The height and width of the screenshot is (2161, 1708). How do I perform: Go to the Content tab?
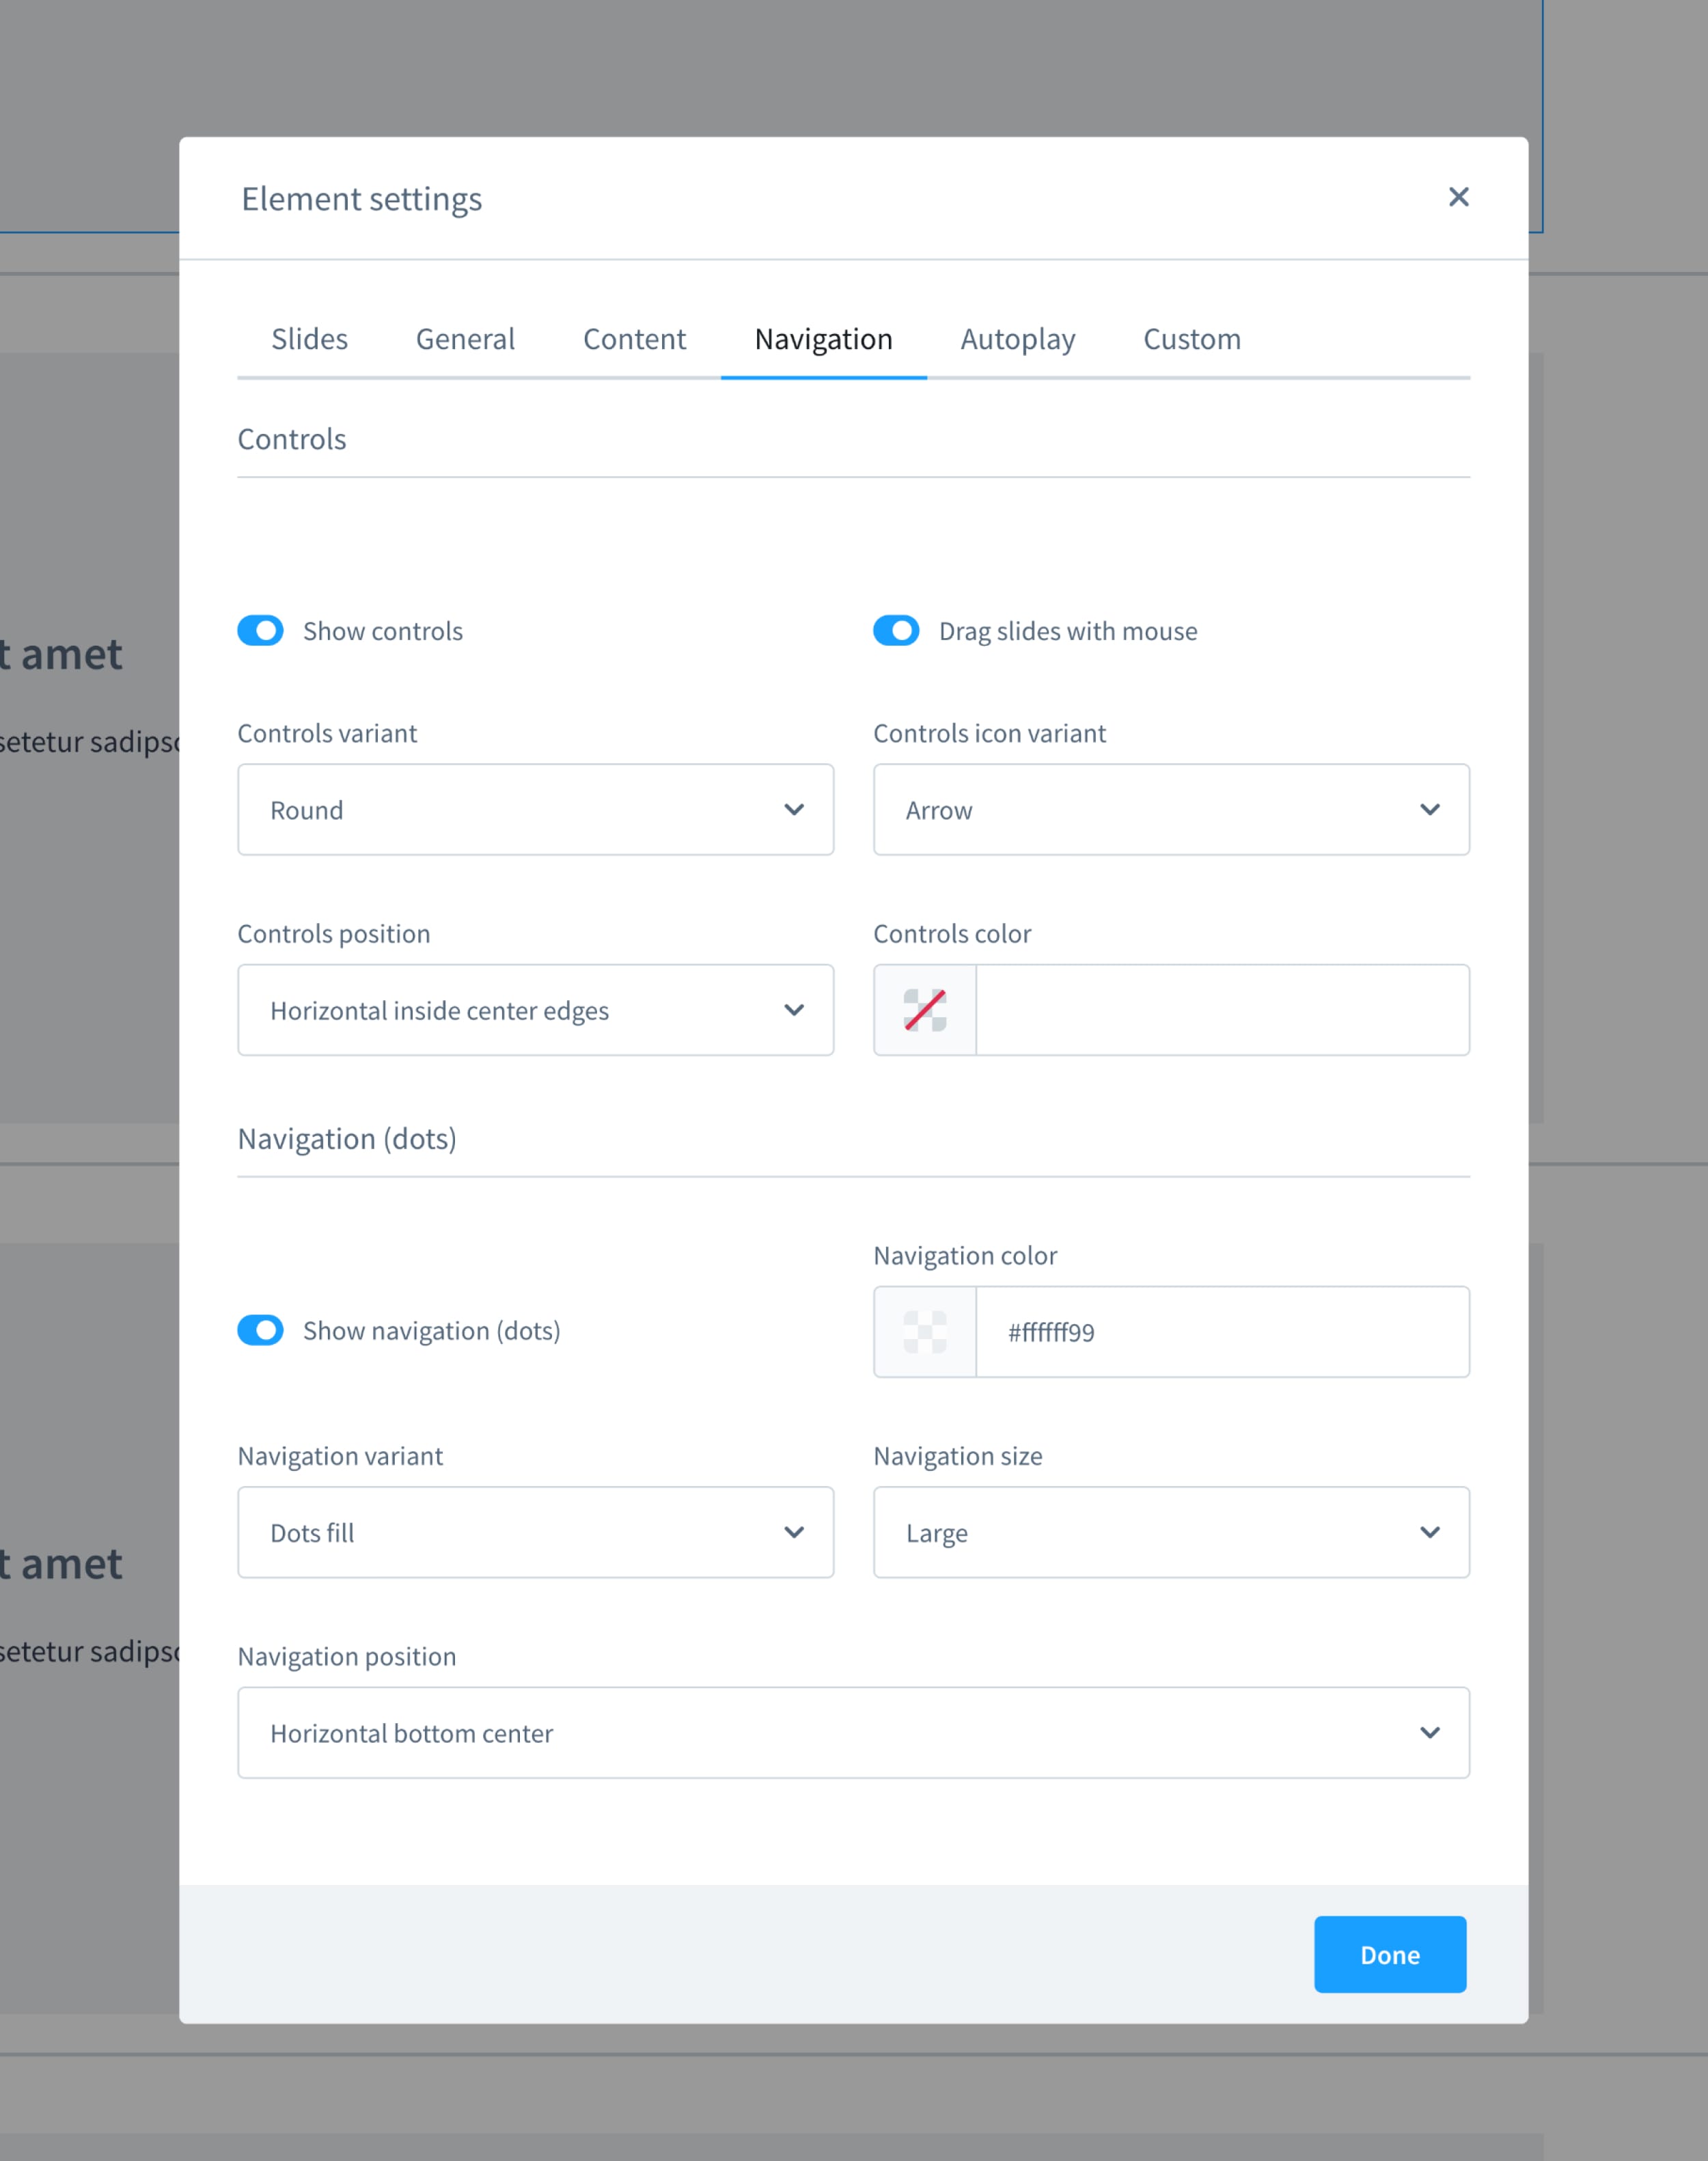point(634,339)
